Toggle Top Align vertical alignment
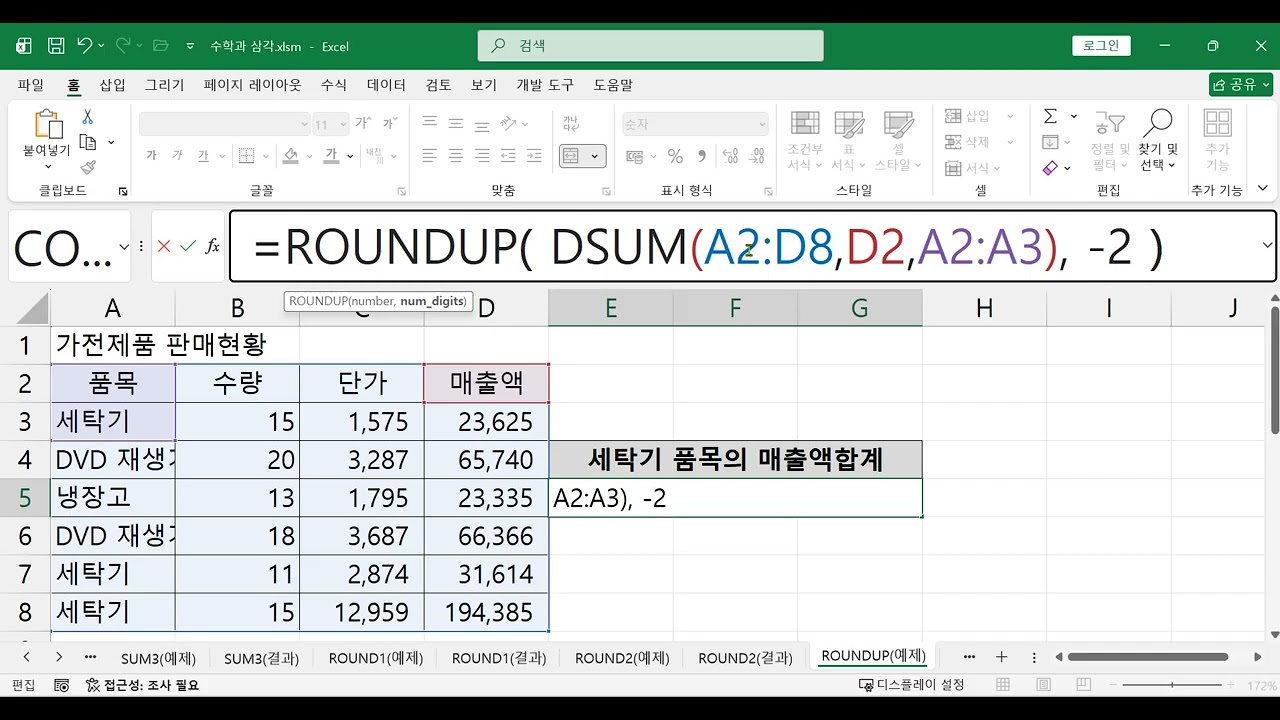 [430, 122]
